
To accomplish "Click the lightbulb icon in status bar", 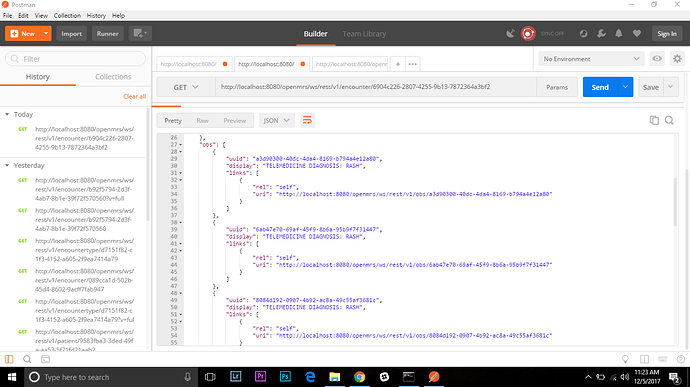I will coord(625,359).
